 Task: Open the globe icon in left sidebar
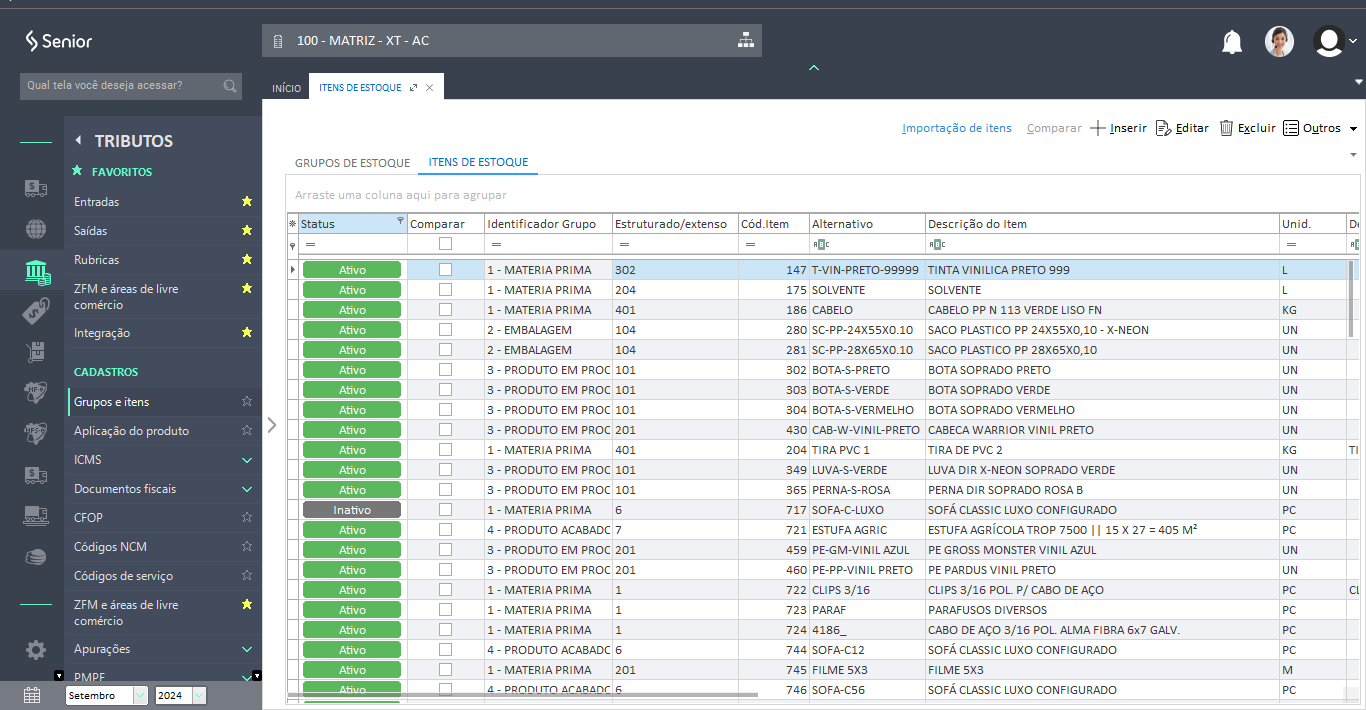(x=36, y=229)
